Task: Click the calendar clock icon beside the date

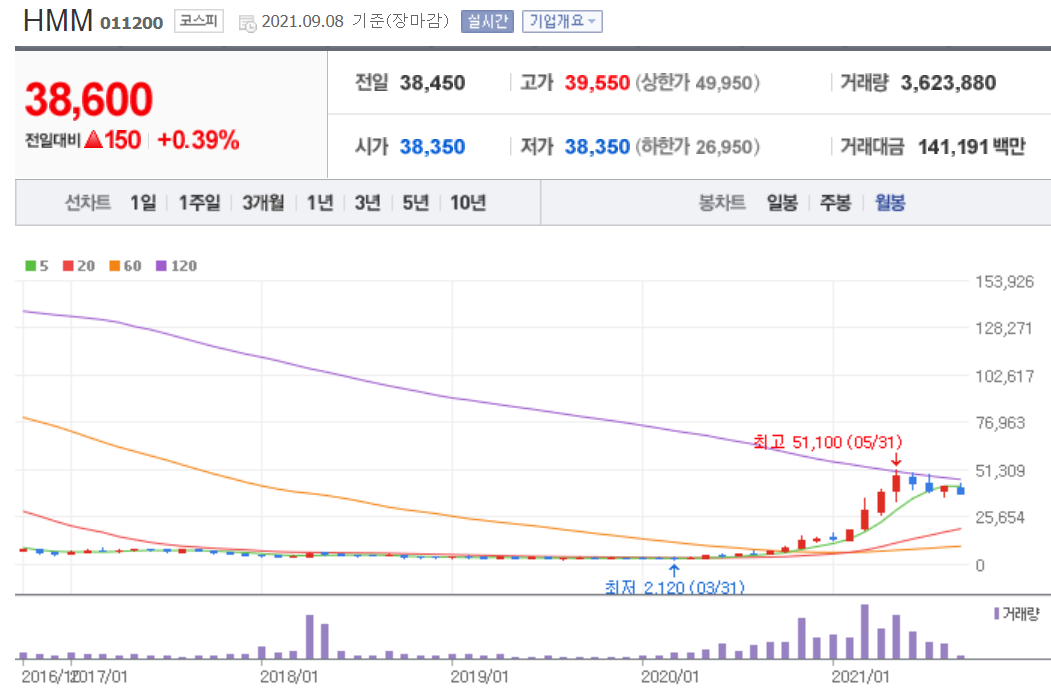Action: 247,23
